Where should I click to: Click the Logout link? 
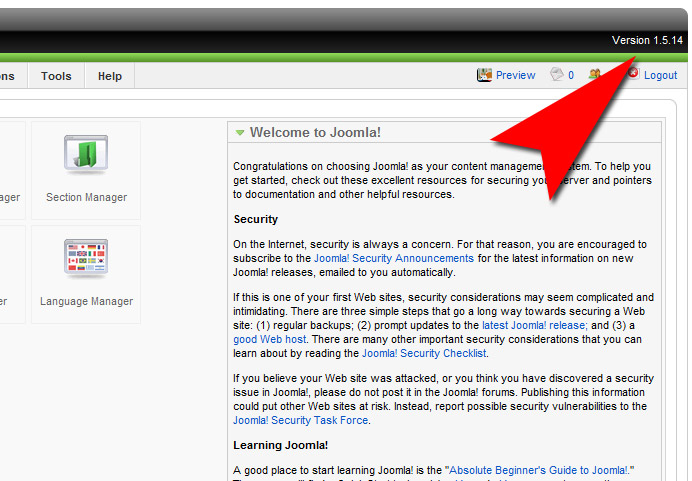pyautogui.click(x=660, y=75)
